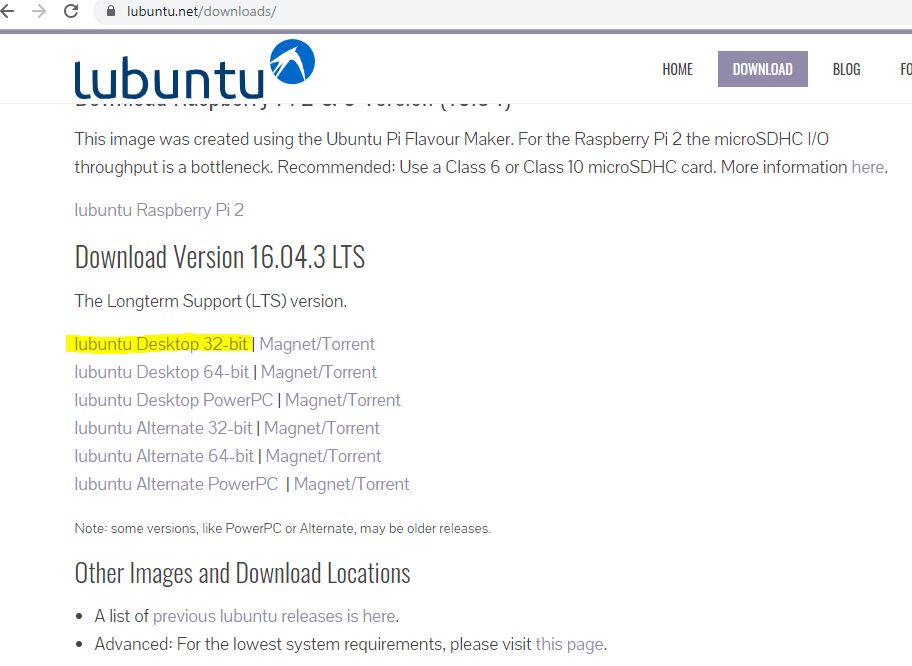The height and width of the screenshot is (666, 912).
Task: Open the HOME menu item
Action: (678, 69)
